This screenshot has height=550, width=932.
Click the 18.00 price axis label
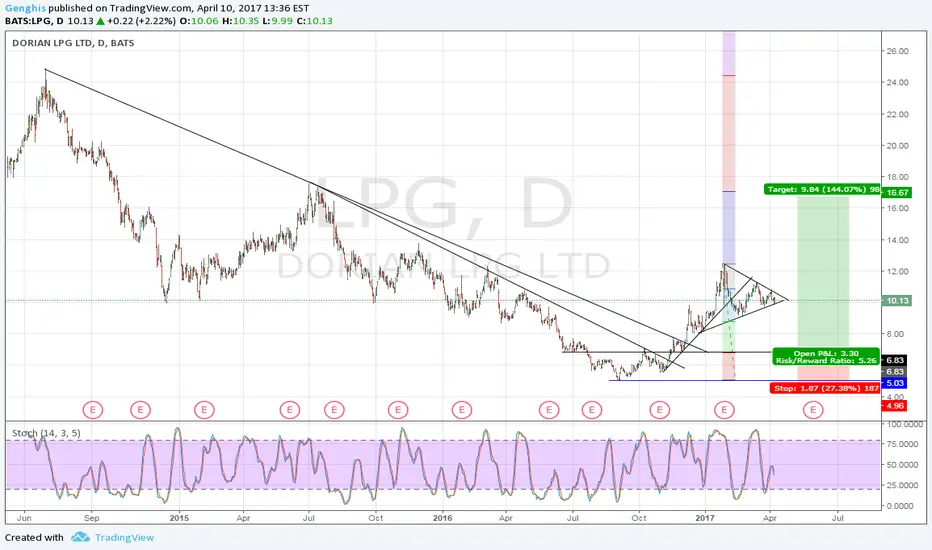(x=898, y=177)
